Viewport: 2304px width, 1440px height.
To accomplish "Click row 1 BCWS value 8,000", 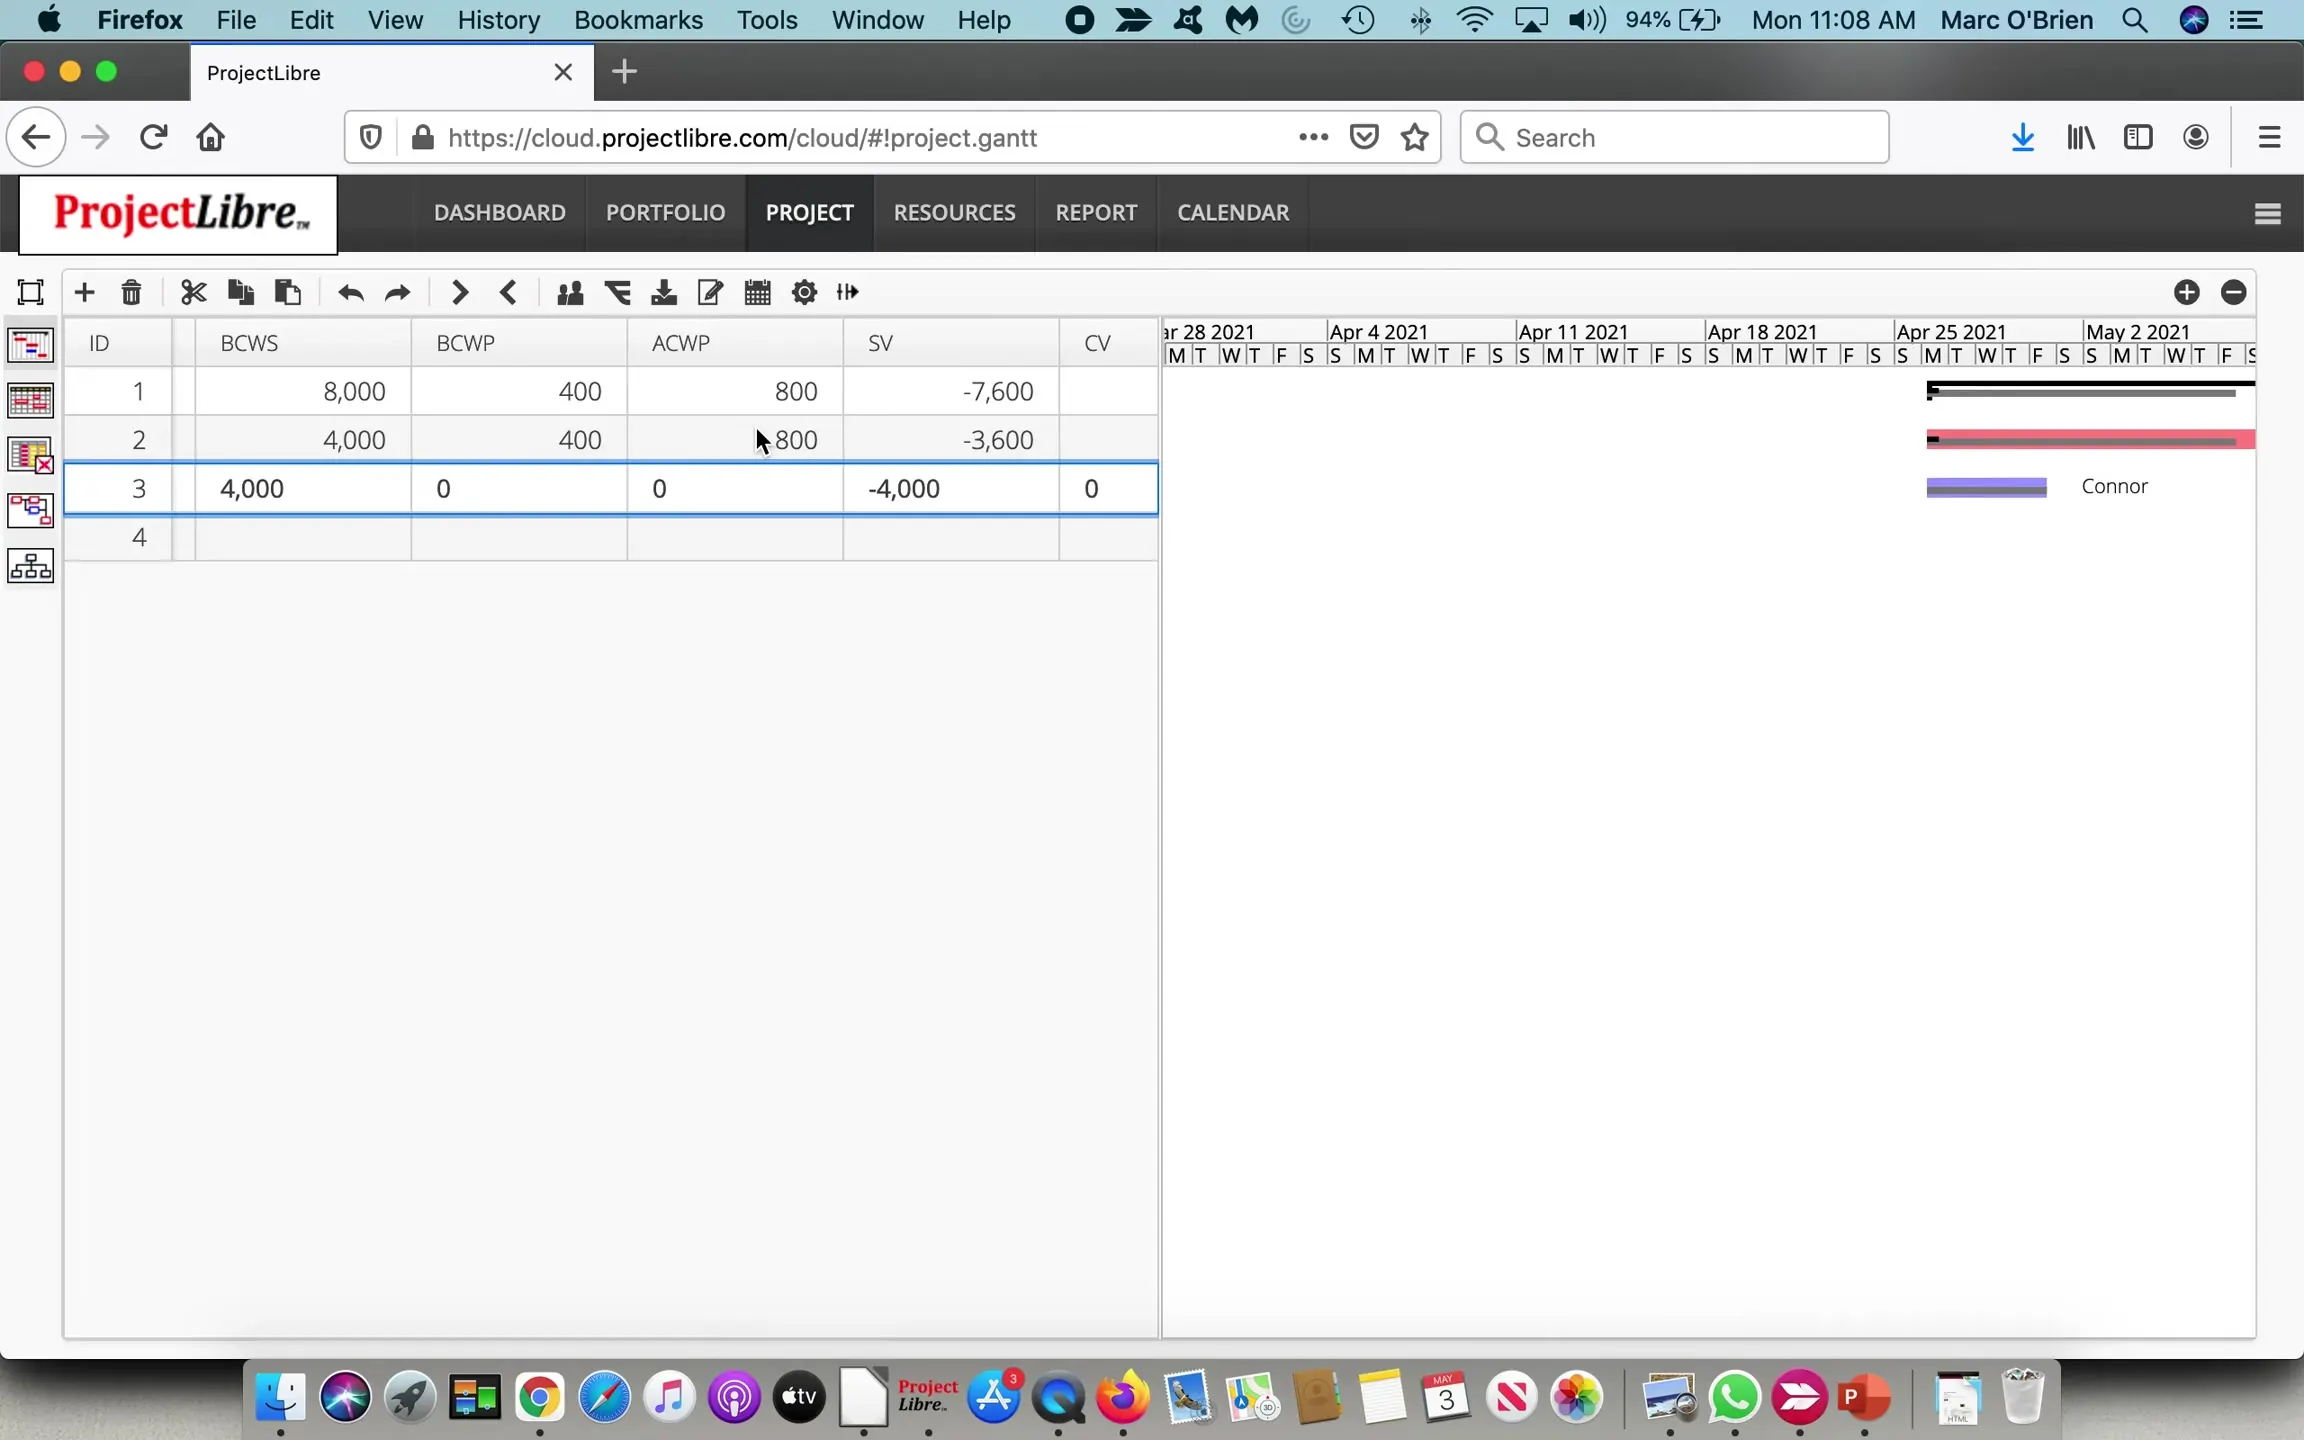I will pos(303,391).
